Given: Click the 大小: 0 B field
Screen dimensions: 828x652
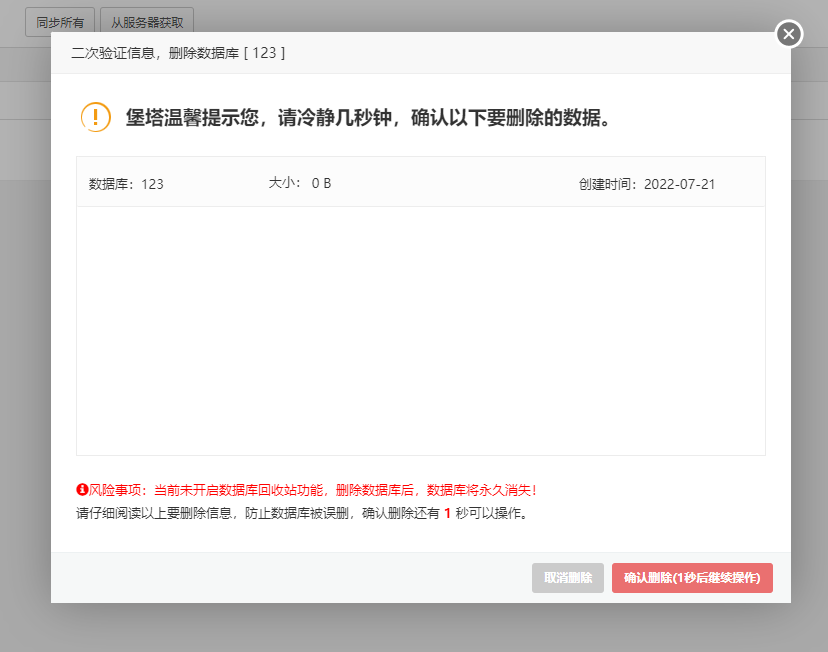Looking at the screenshot, I should tap(299, 183).
